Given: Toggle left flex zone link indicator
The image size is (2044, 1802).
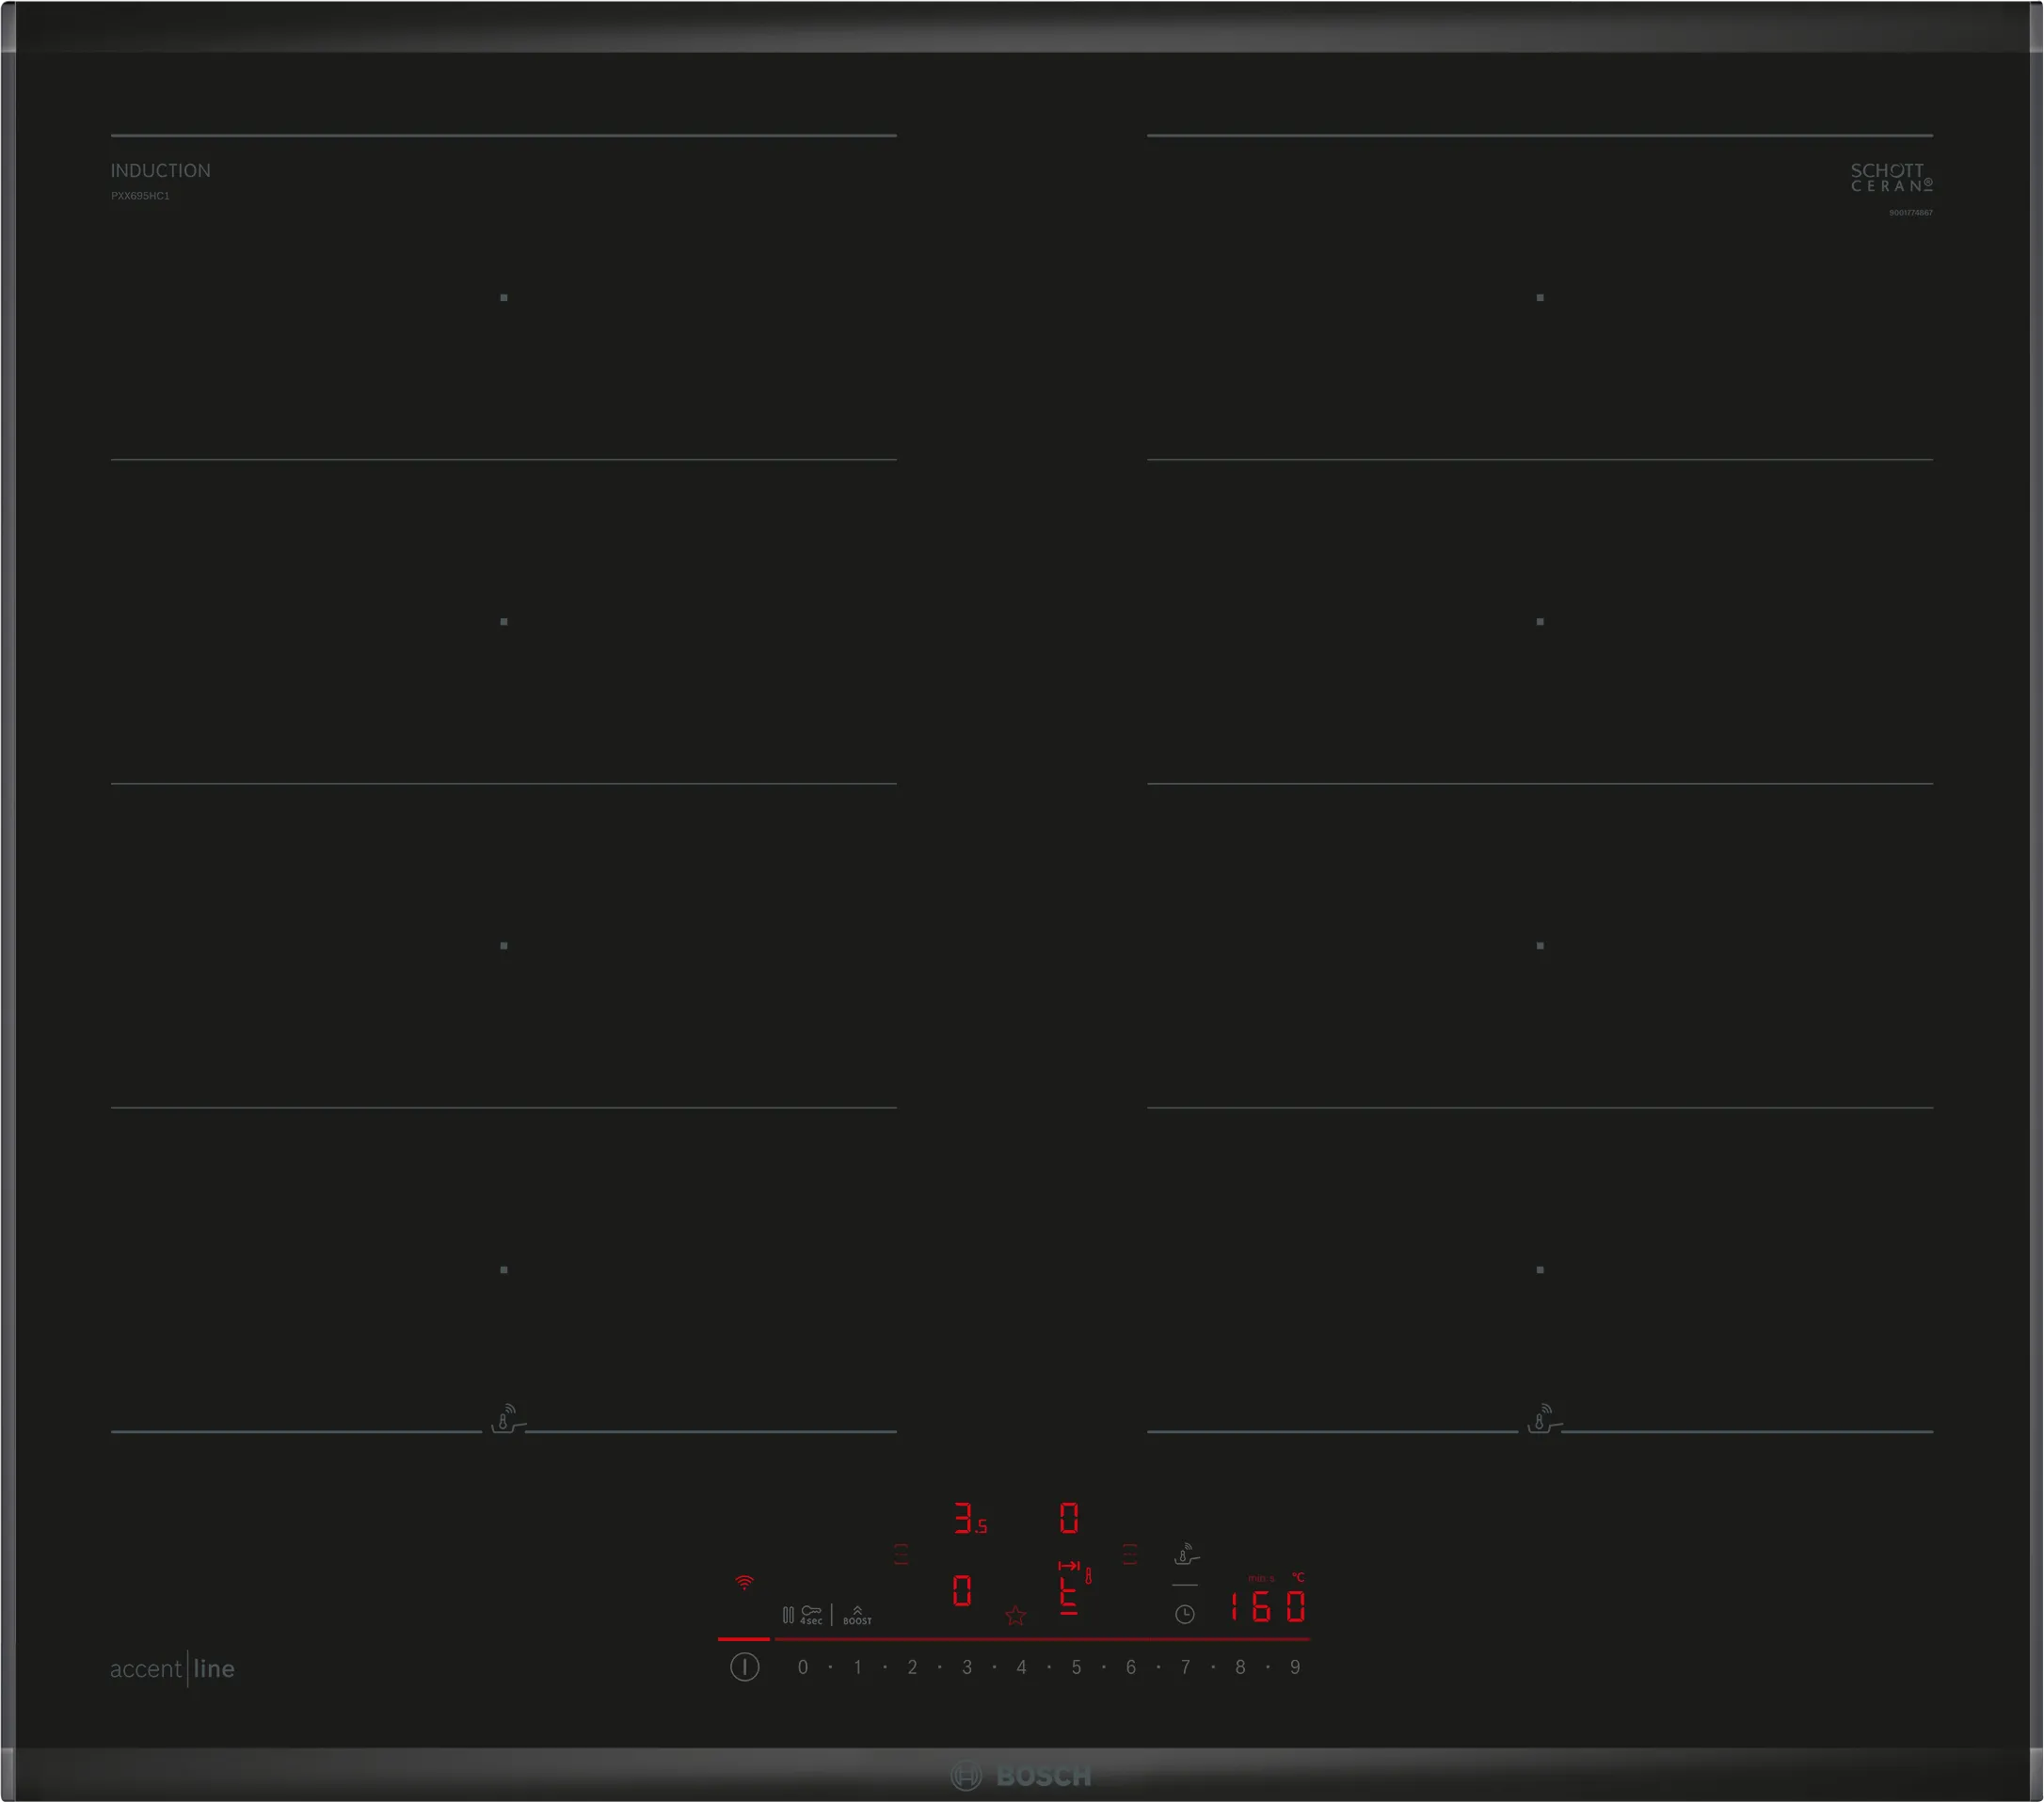Looking at the screenshot, I should tap(901, 1554).
